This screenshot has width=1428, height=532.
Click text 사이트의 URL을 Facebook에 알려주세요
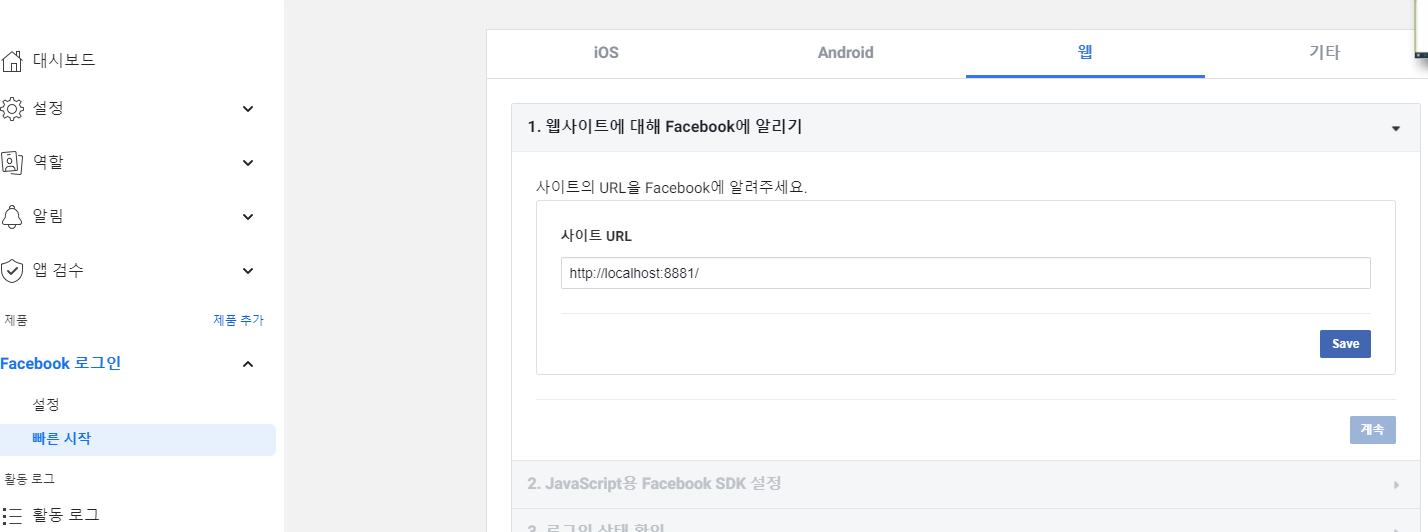pyautogui.click(x=671, y=187)
